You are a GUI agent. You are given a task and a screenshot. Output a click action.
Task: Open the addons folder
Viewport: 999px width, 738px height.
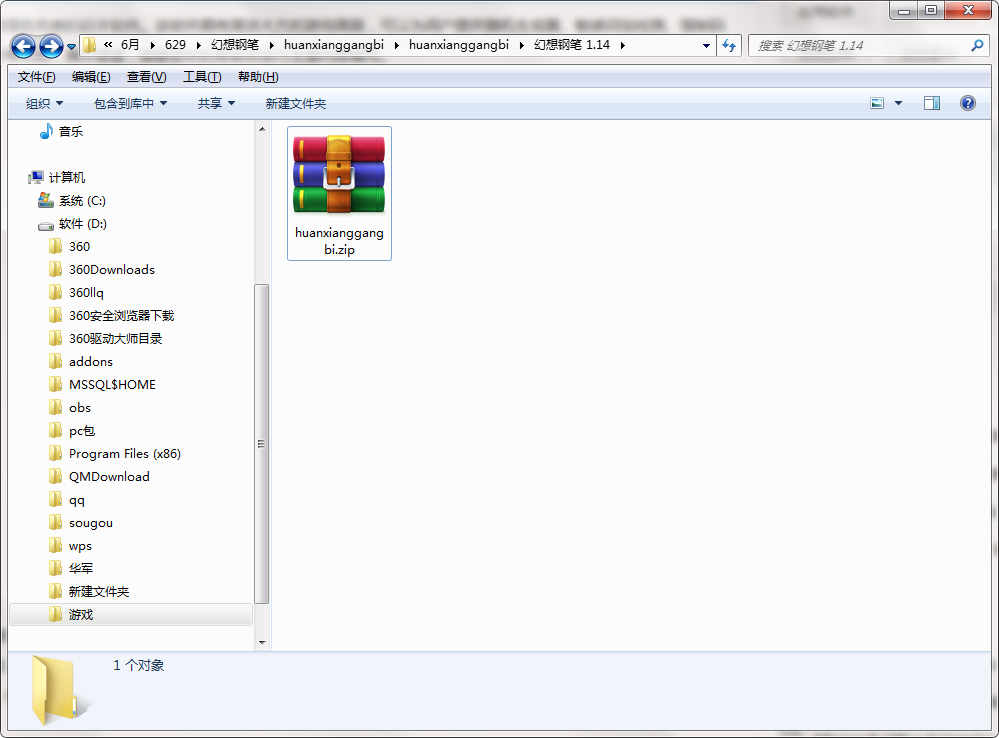point(90,361)
